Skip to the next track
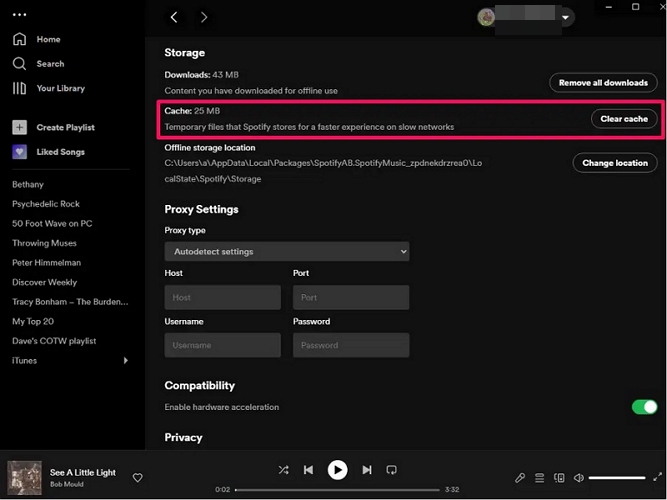The image size is (667, 500). click(367, 470)
